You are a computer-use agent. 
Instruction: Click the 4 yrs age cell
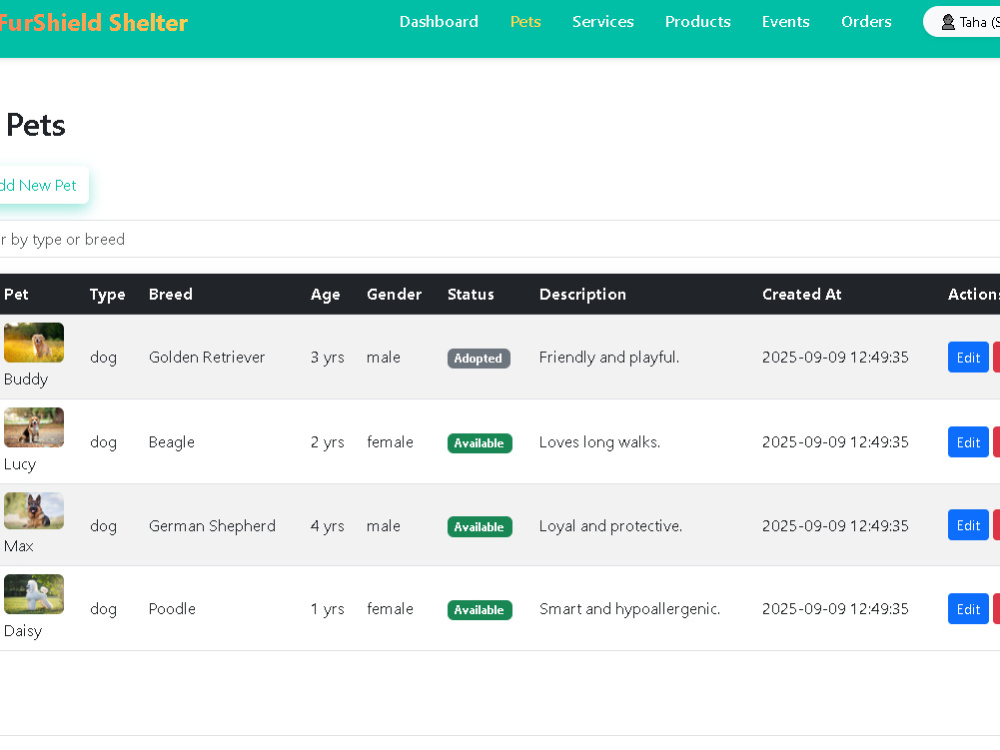[327, 526]
